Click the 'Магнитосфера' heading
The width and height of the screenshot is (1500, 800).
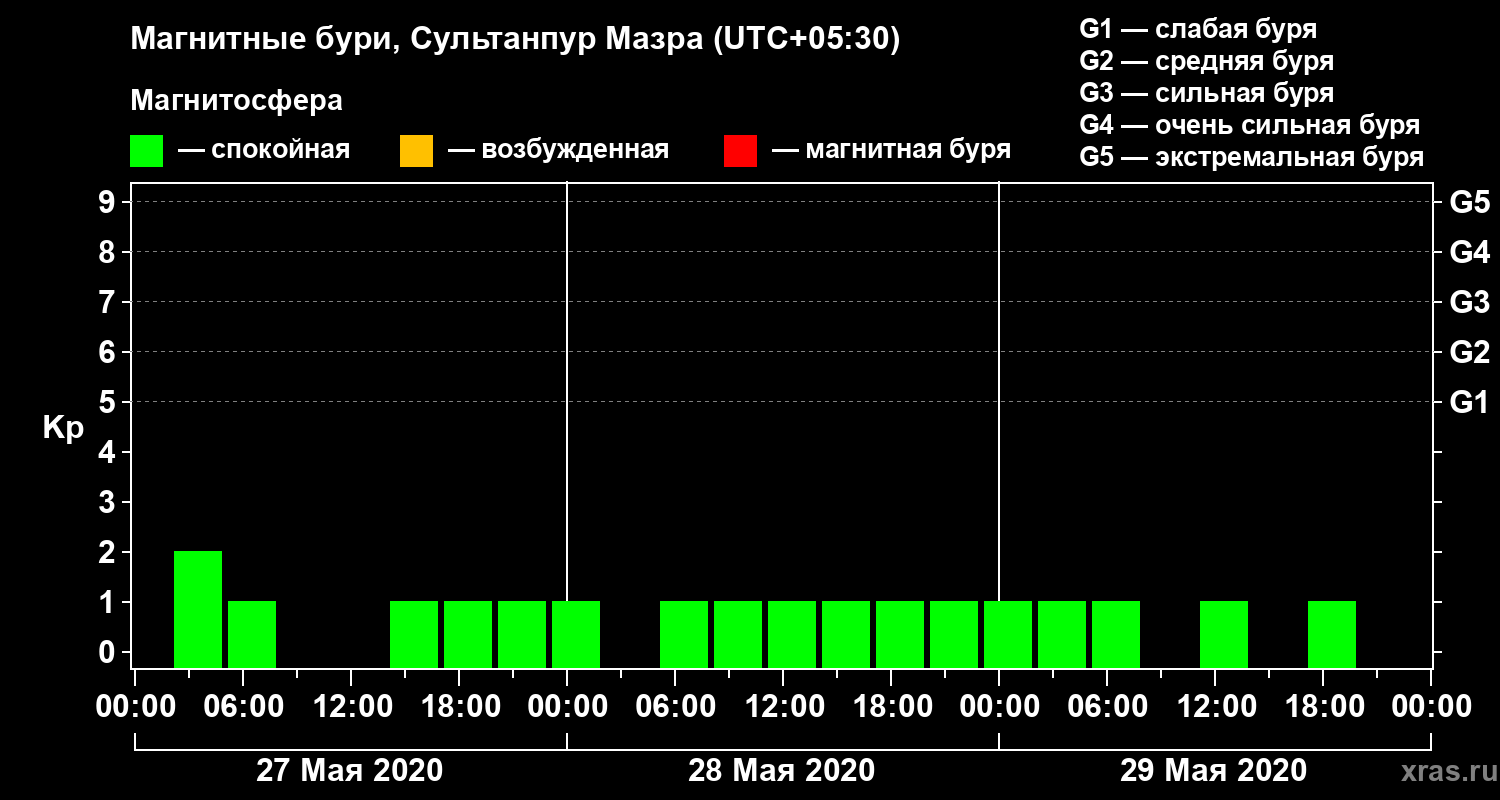[x=237, y=101]
